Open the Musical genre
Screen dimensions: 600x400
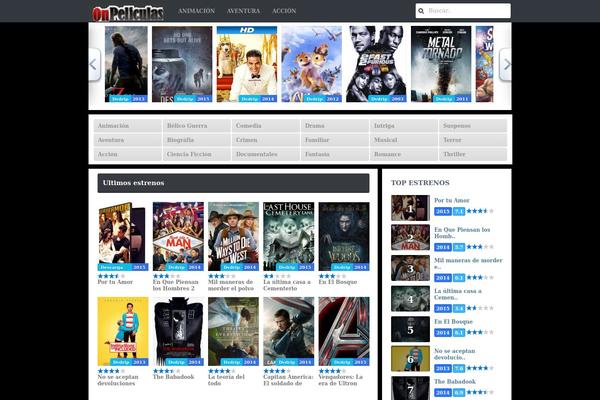pyautogui.click(x=404, y=140)
